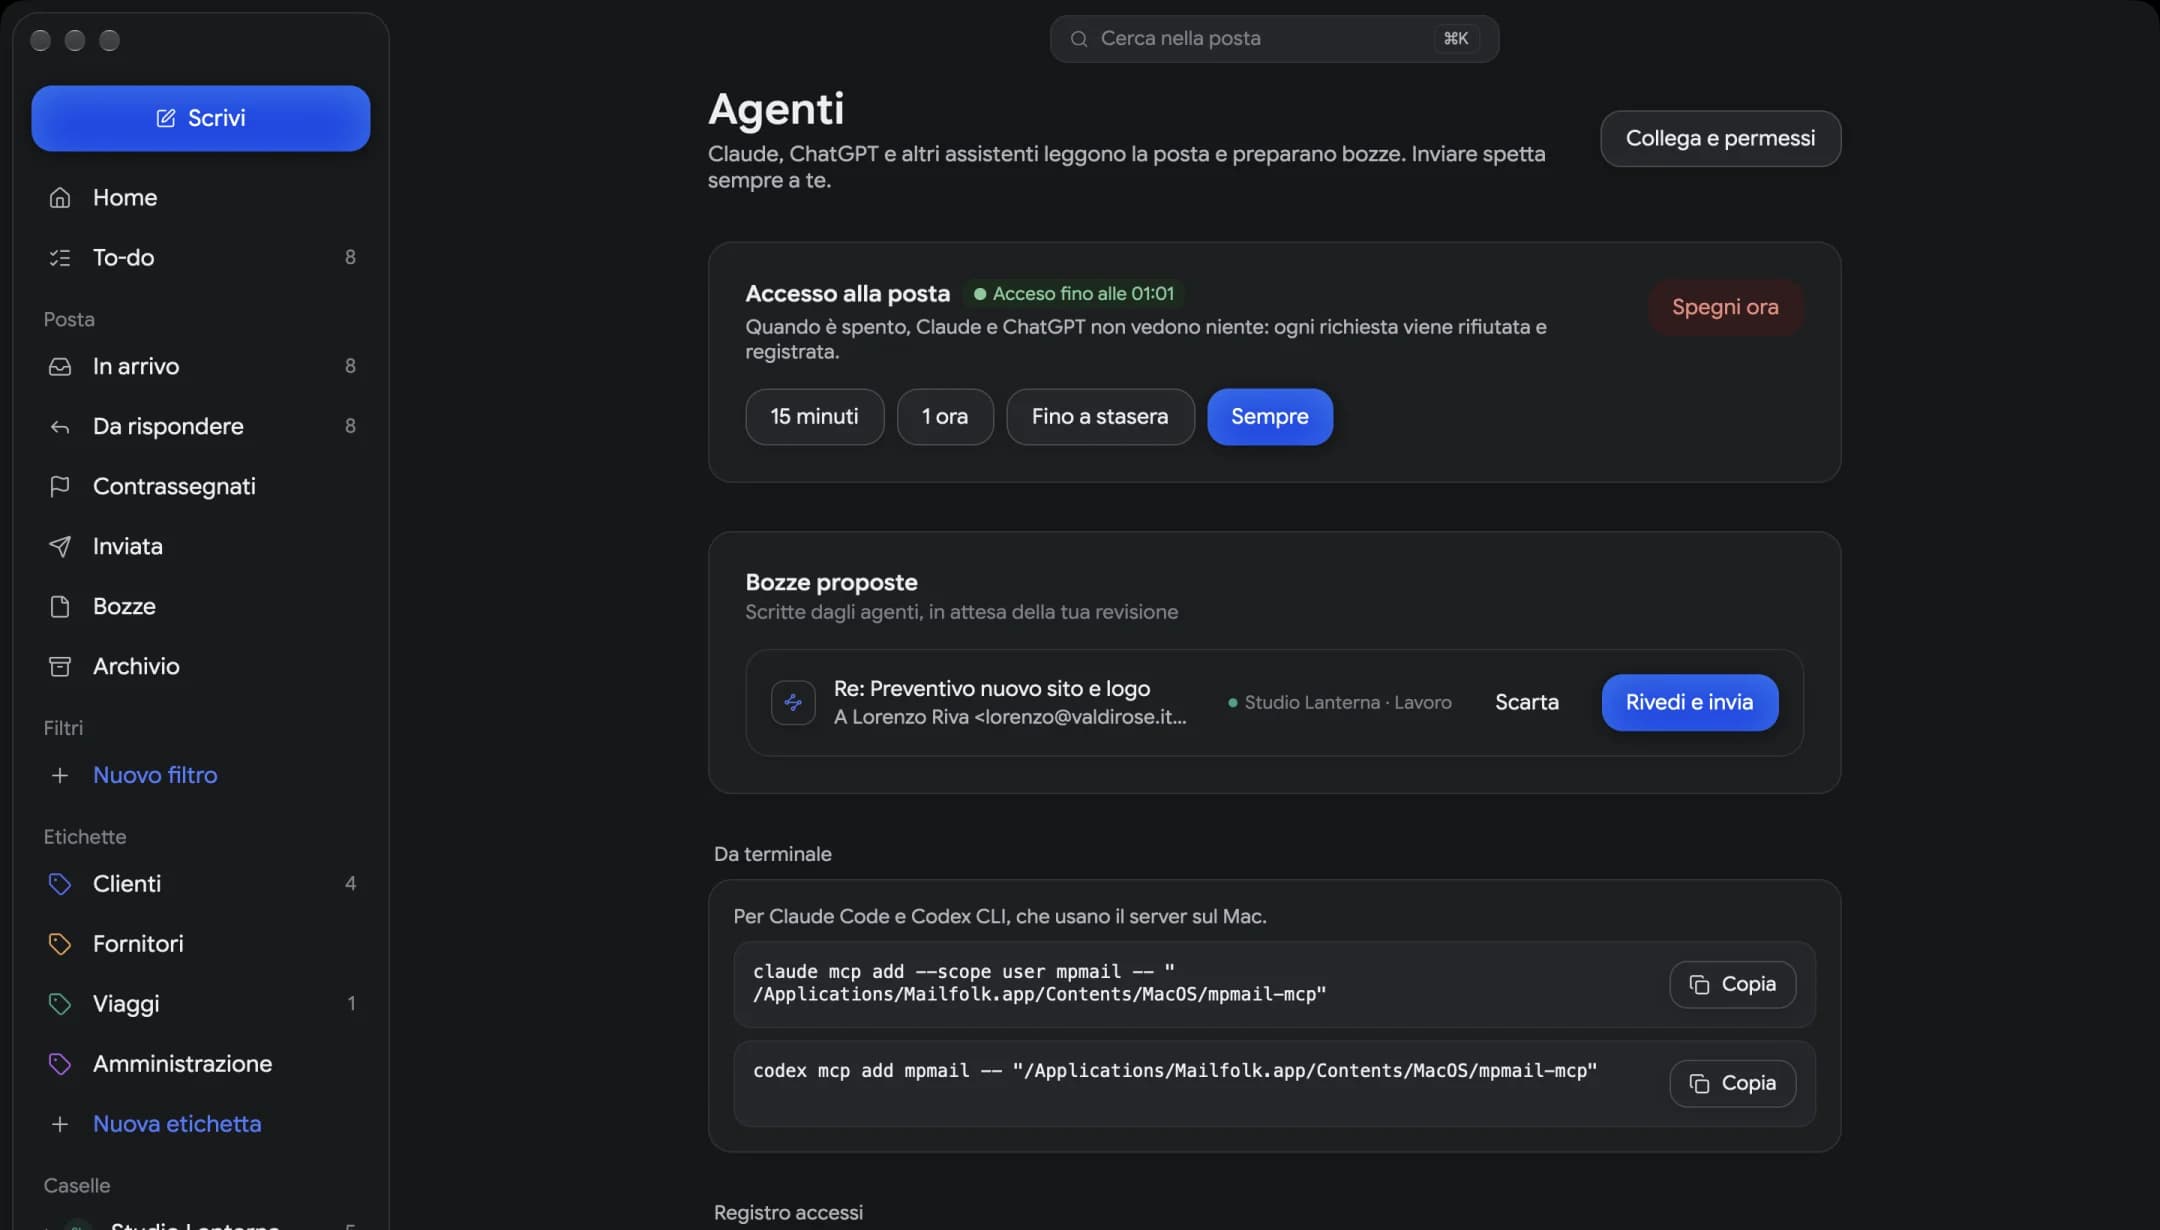Open draft Re: Preventivo nuovo sito e logo
The width and height of the screenshot is (2160, 1230).
[991, 688]
